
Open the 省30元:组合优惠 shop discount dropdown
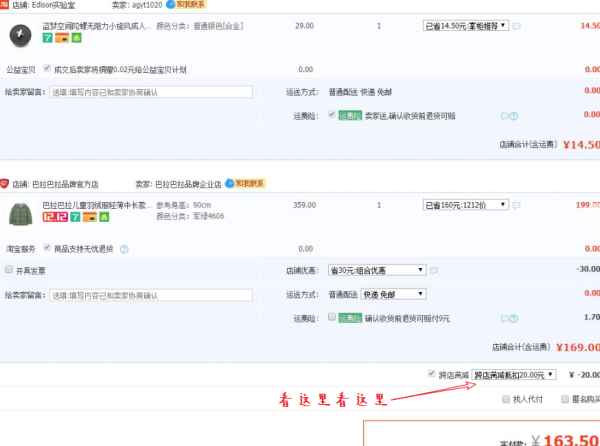pyautogui.click(x=377, y=270)
